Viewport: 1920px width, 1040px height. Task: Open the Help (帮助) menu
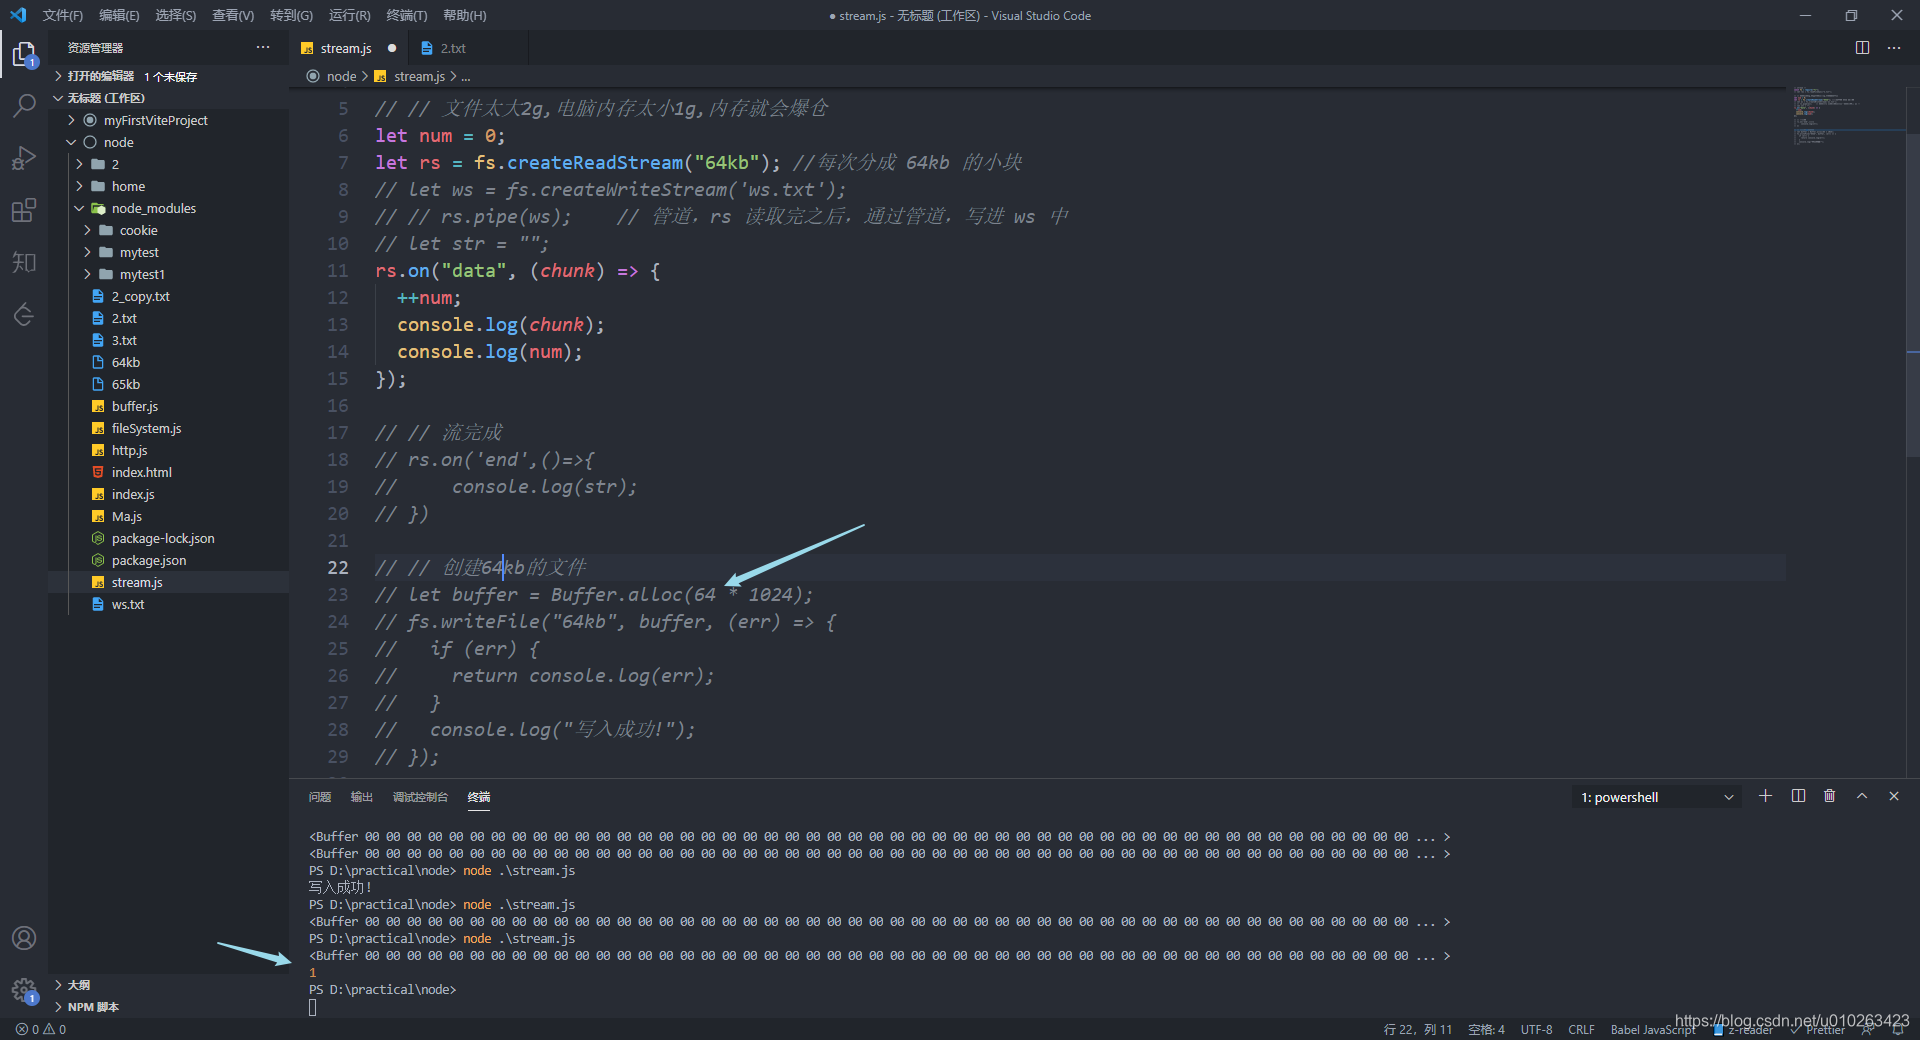point(465,15)
